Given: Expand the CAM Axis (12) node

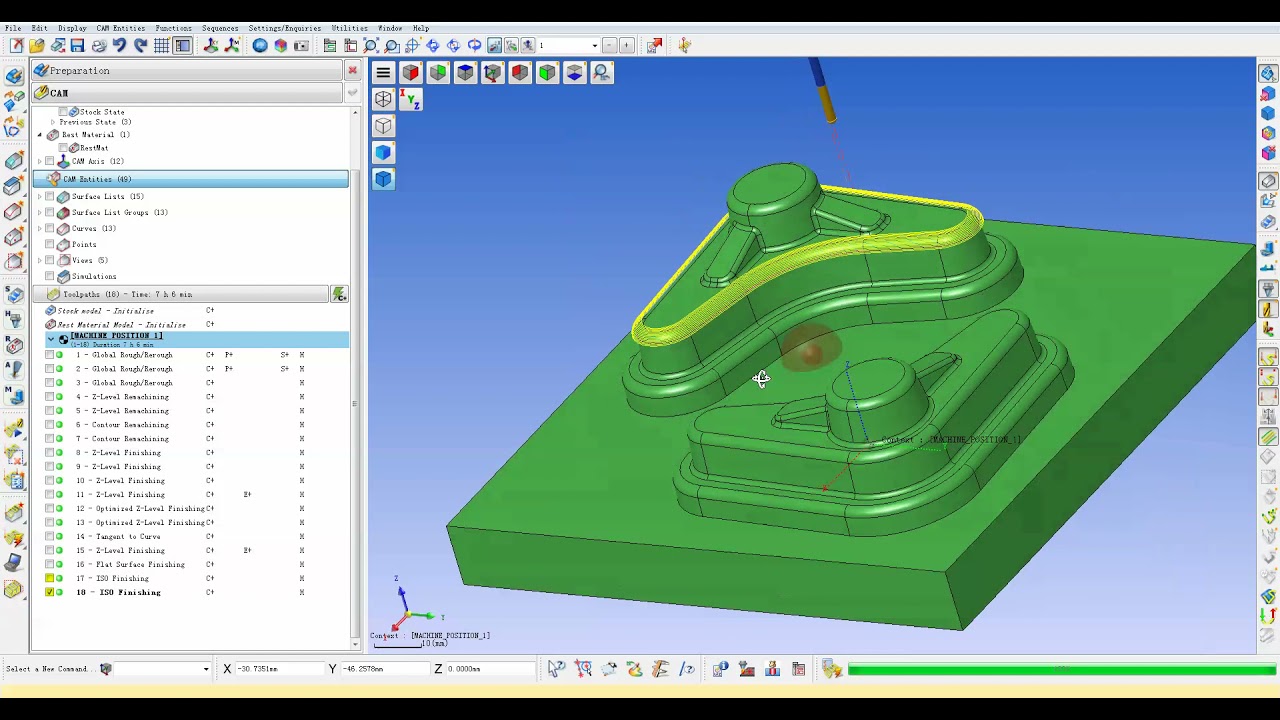Looking at the screenshot, I should (40, 162).
